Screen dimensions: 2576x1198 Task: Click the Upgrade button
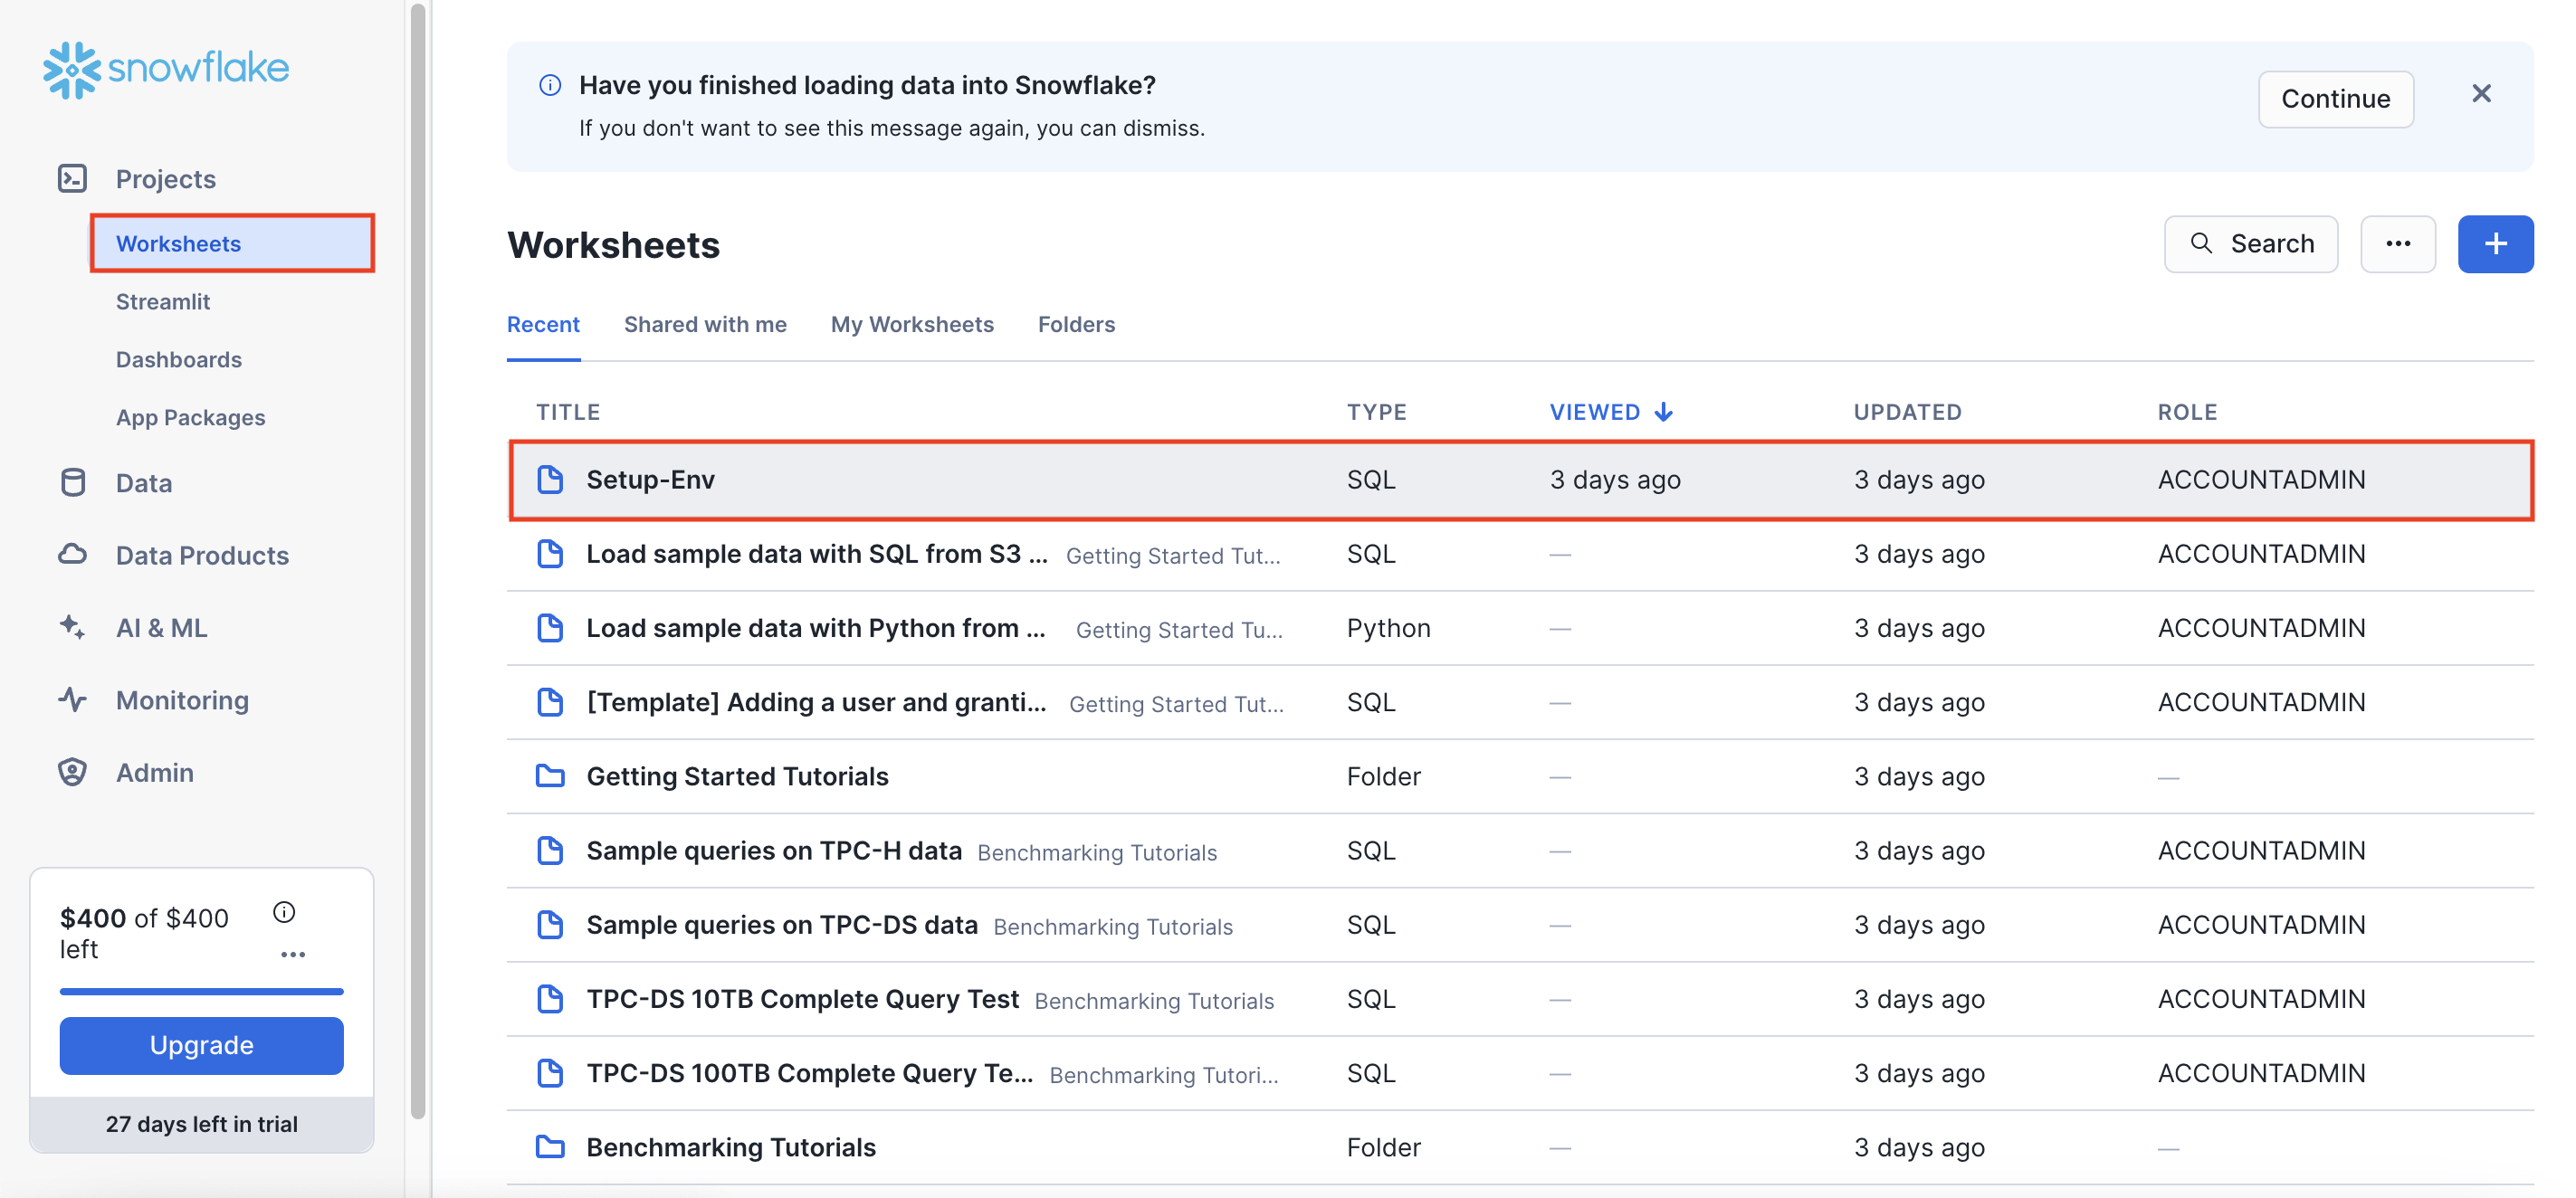pos(202,1045)
